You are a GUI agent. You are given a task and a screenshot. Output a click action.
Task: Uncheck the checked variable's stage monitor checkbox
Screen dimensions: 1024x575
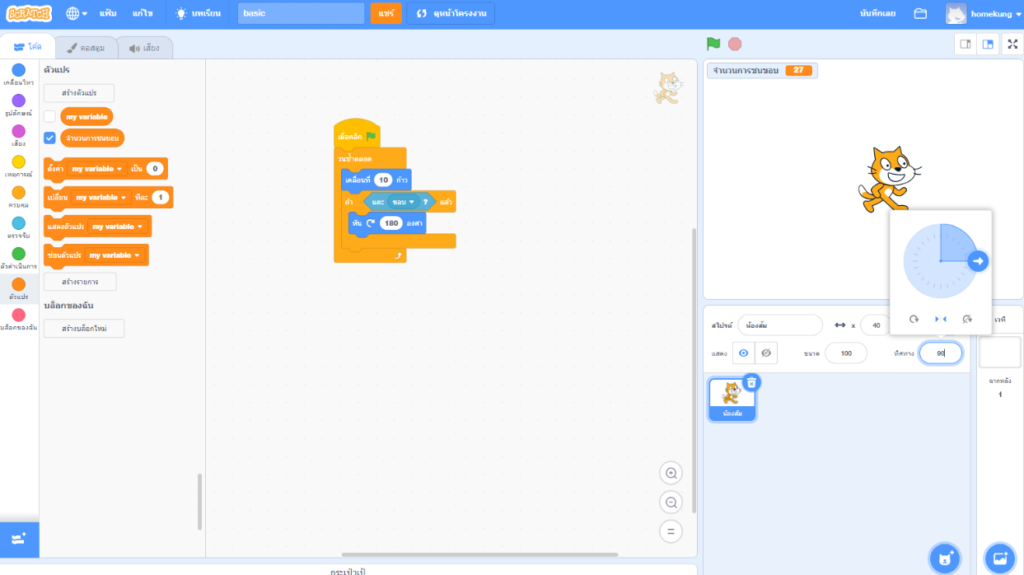pos(50,138)
